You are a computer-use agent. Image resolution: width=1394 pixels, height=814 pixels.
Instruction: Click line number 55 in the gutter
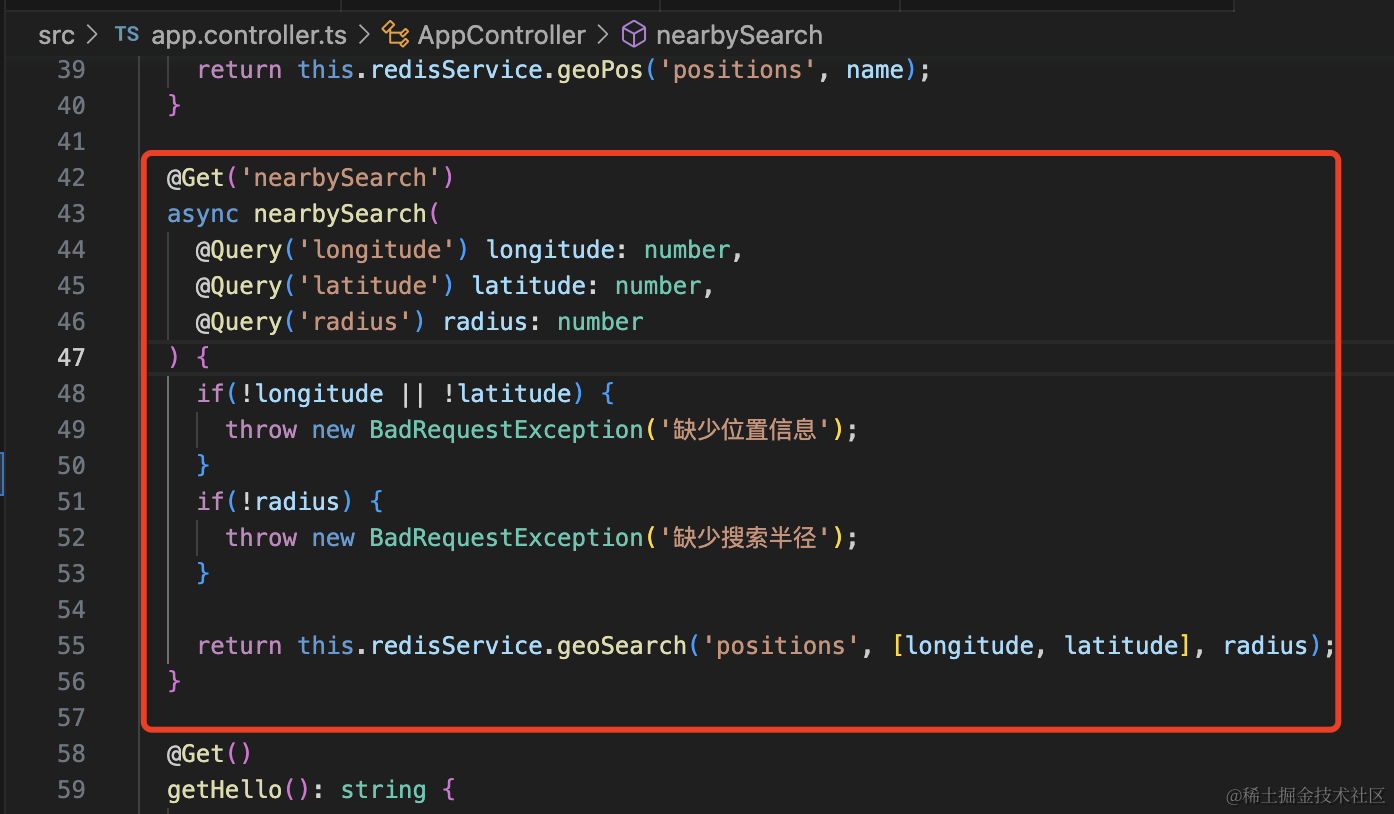coord(71,645)
